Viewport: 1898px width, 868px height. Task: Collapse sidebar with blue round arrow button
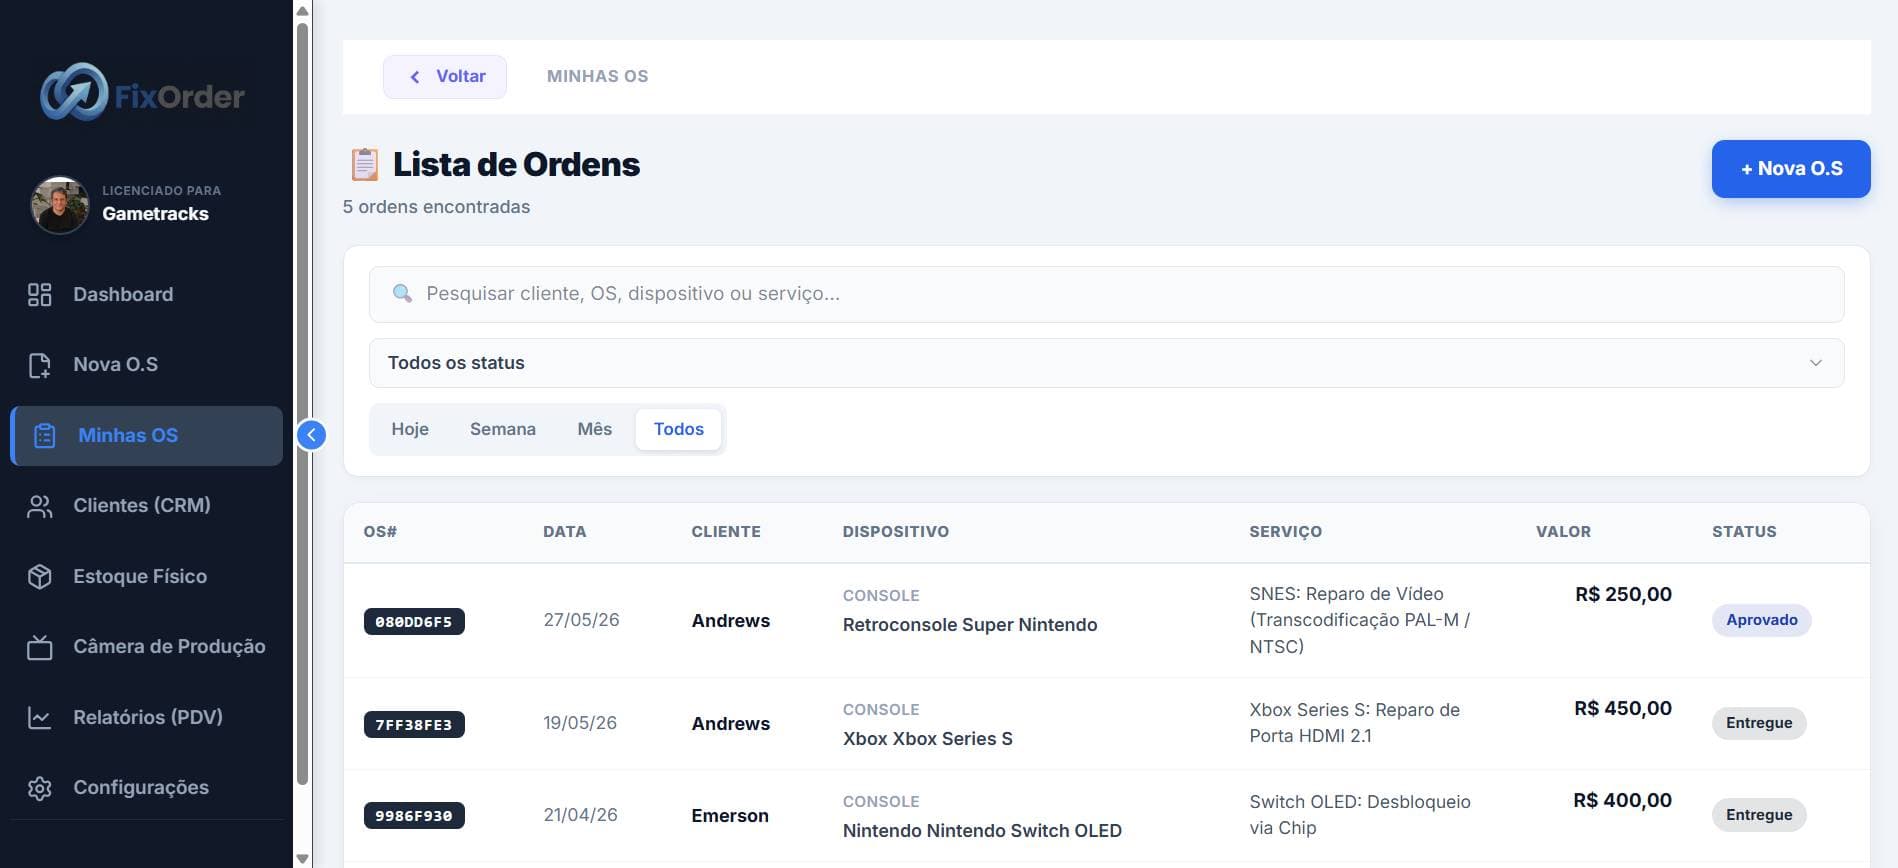(x=312, y=435)
